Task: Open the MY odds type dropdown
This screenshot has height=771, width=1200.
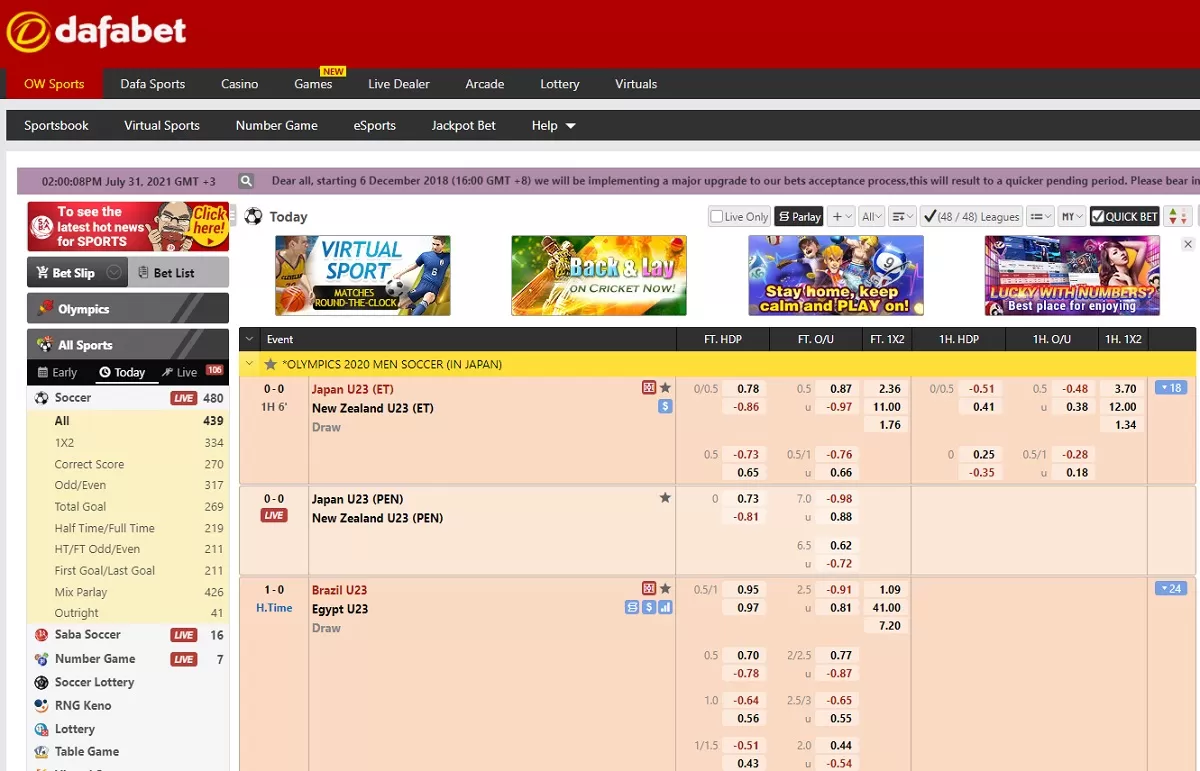Action: point(1072,216)
